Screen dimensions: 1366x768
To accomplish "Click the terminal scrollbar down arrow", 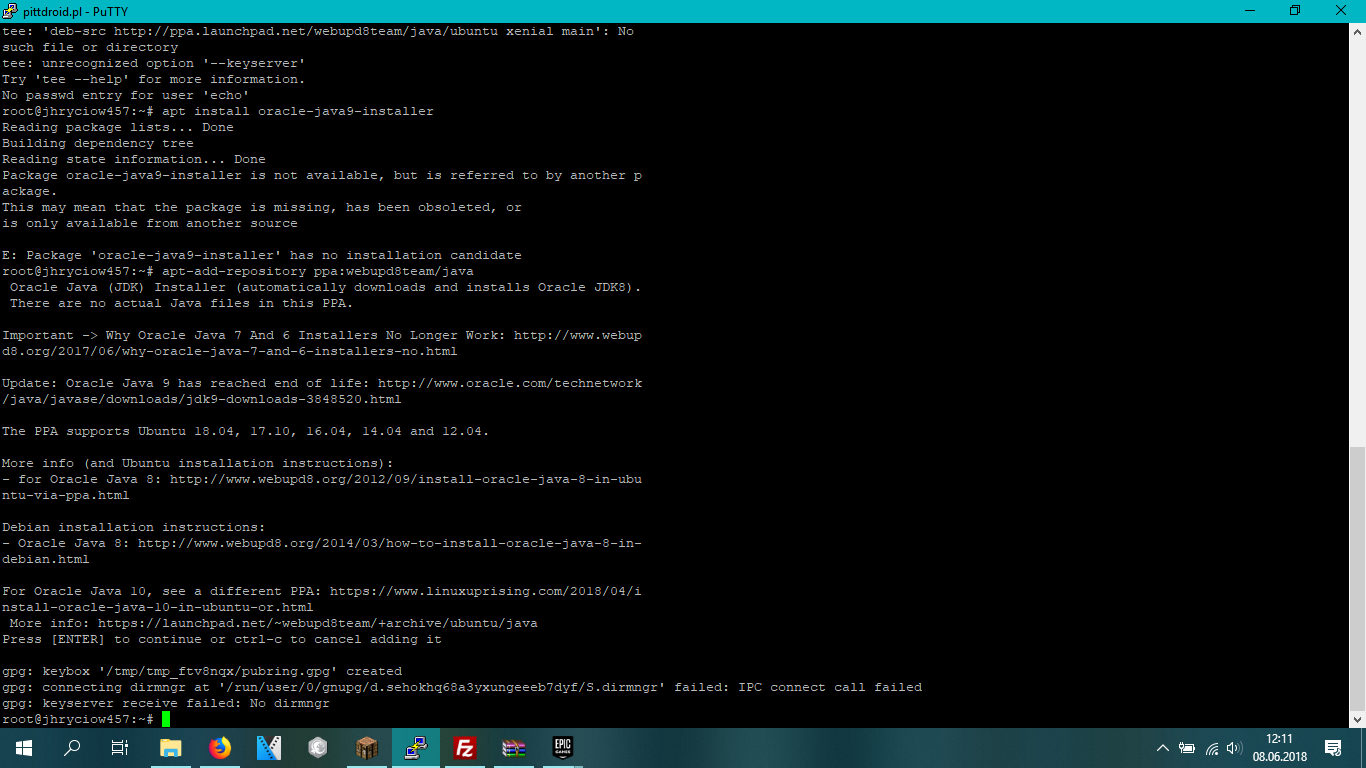I will click(1357, 719).
